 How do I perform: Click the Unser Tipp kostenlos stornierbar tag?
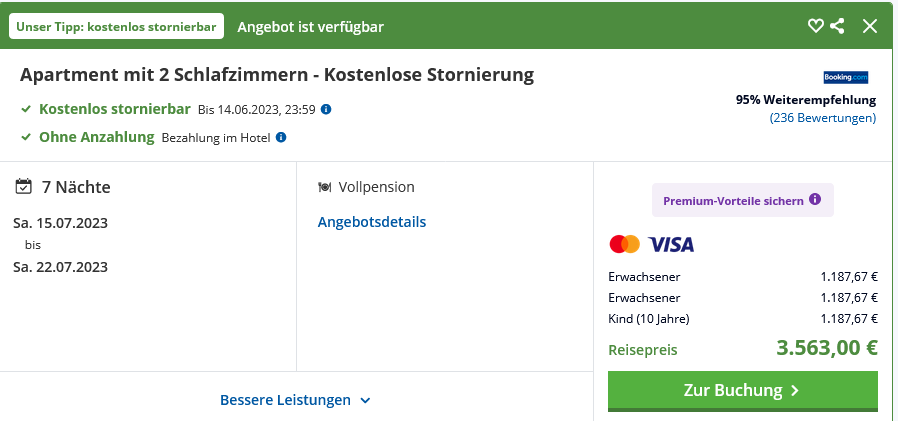116,26
